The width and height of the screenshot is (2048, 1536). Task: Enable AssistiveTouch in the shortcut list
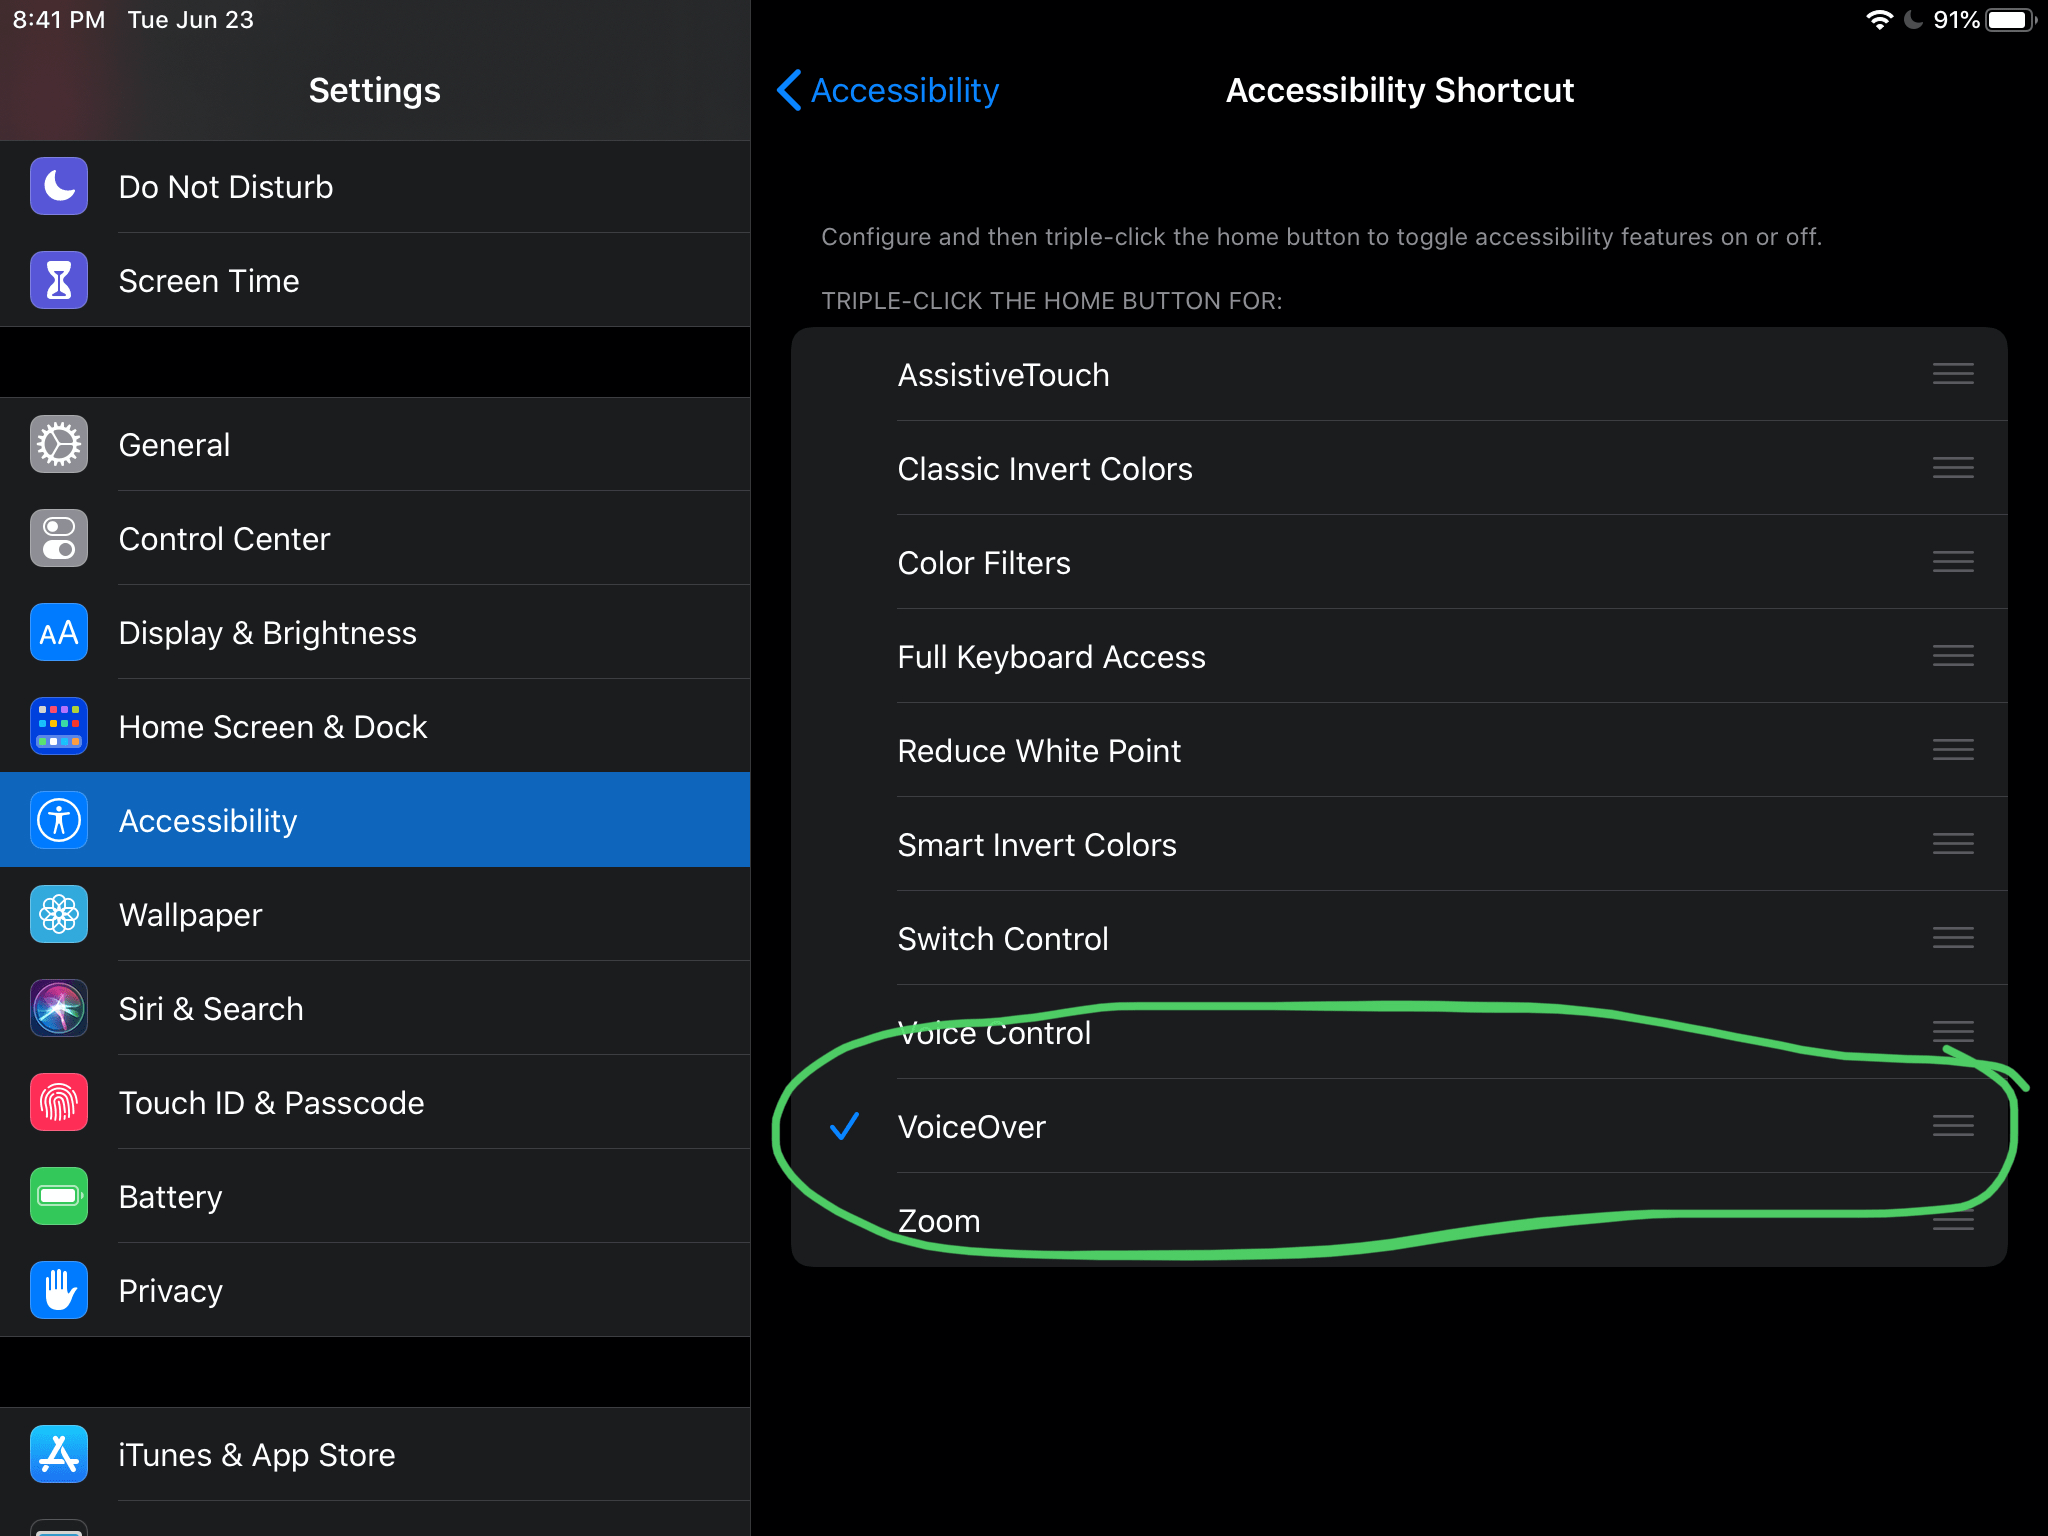click(1003, 375)
